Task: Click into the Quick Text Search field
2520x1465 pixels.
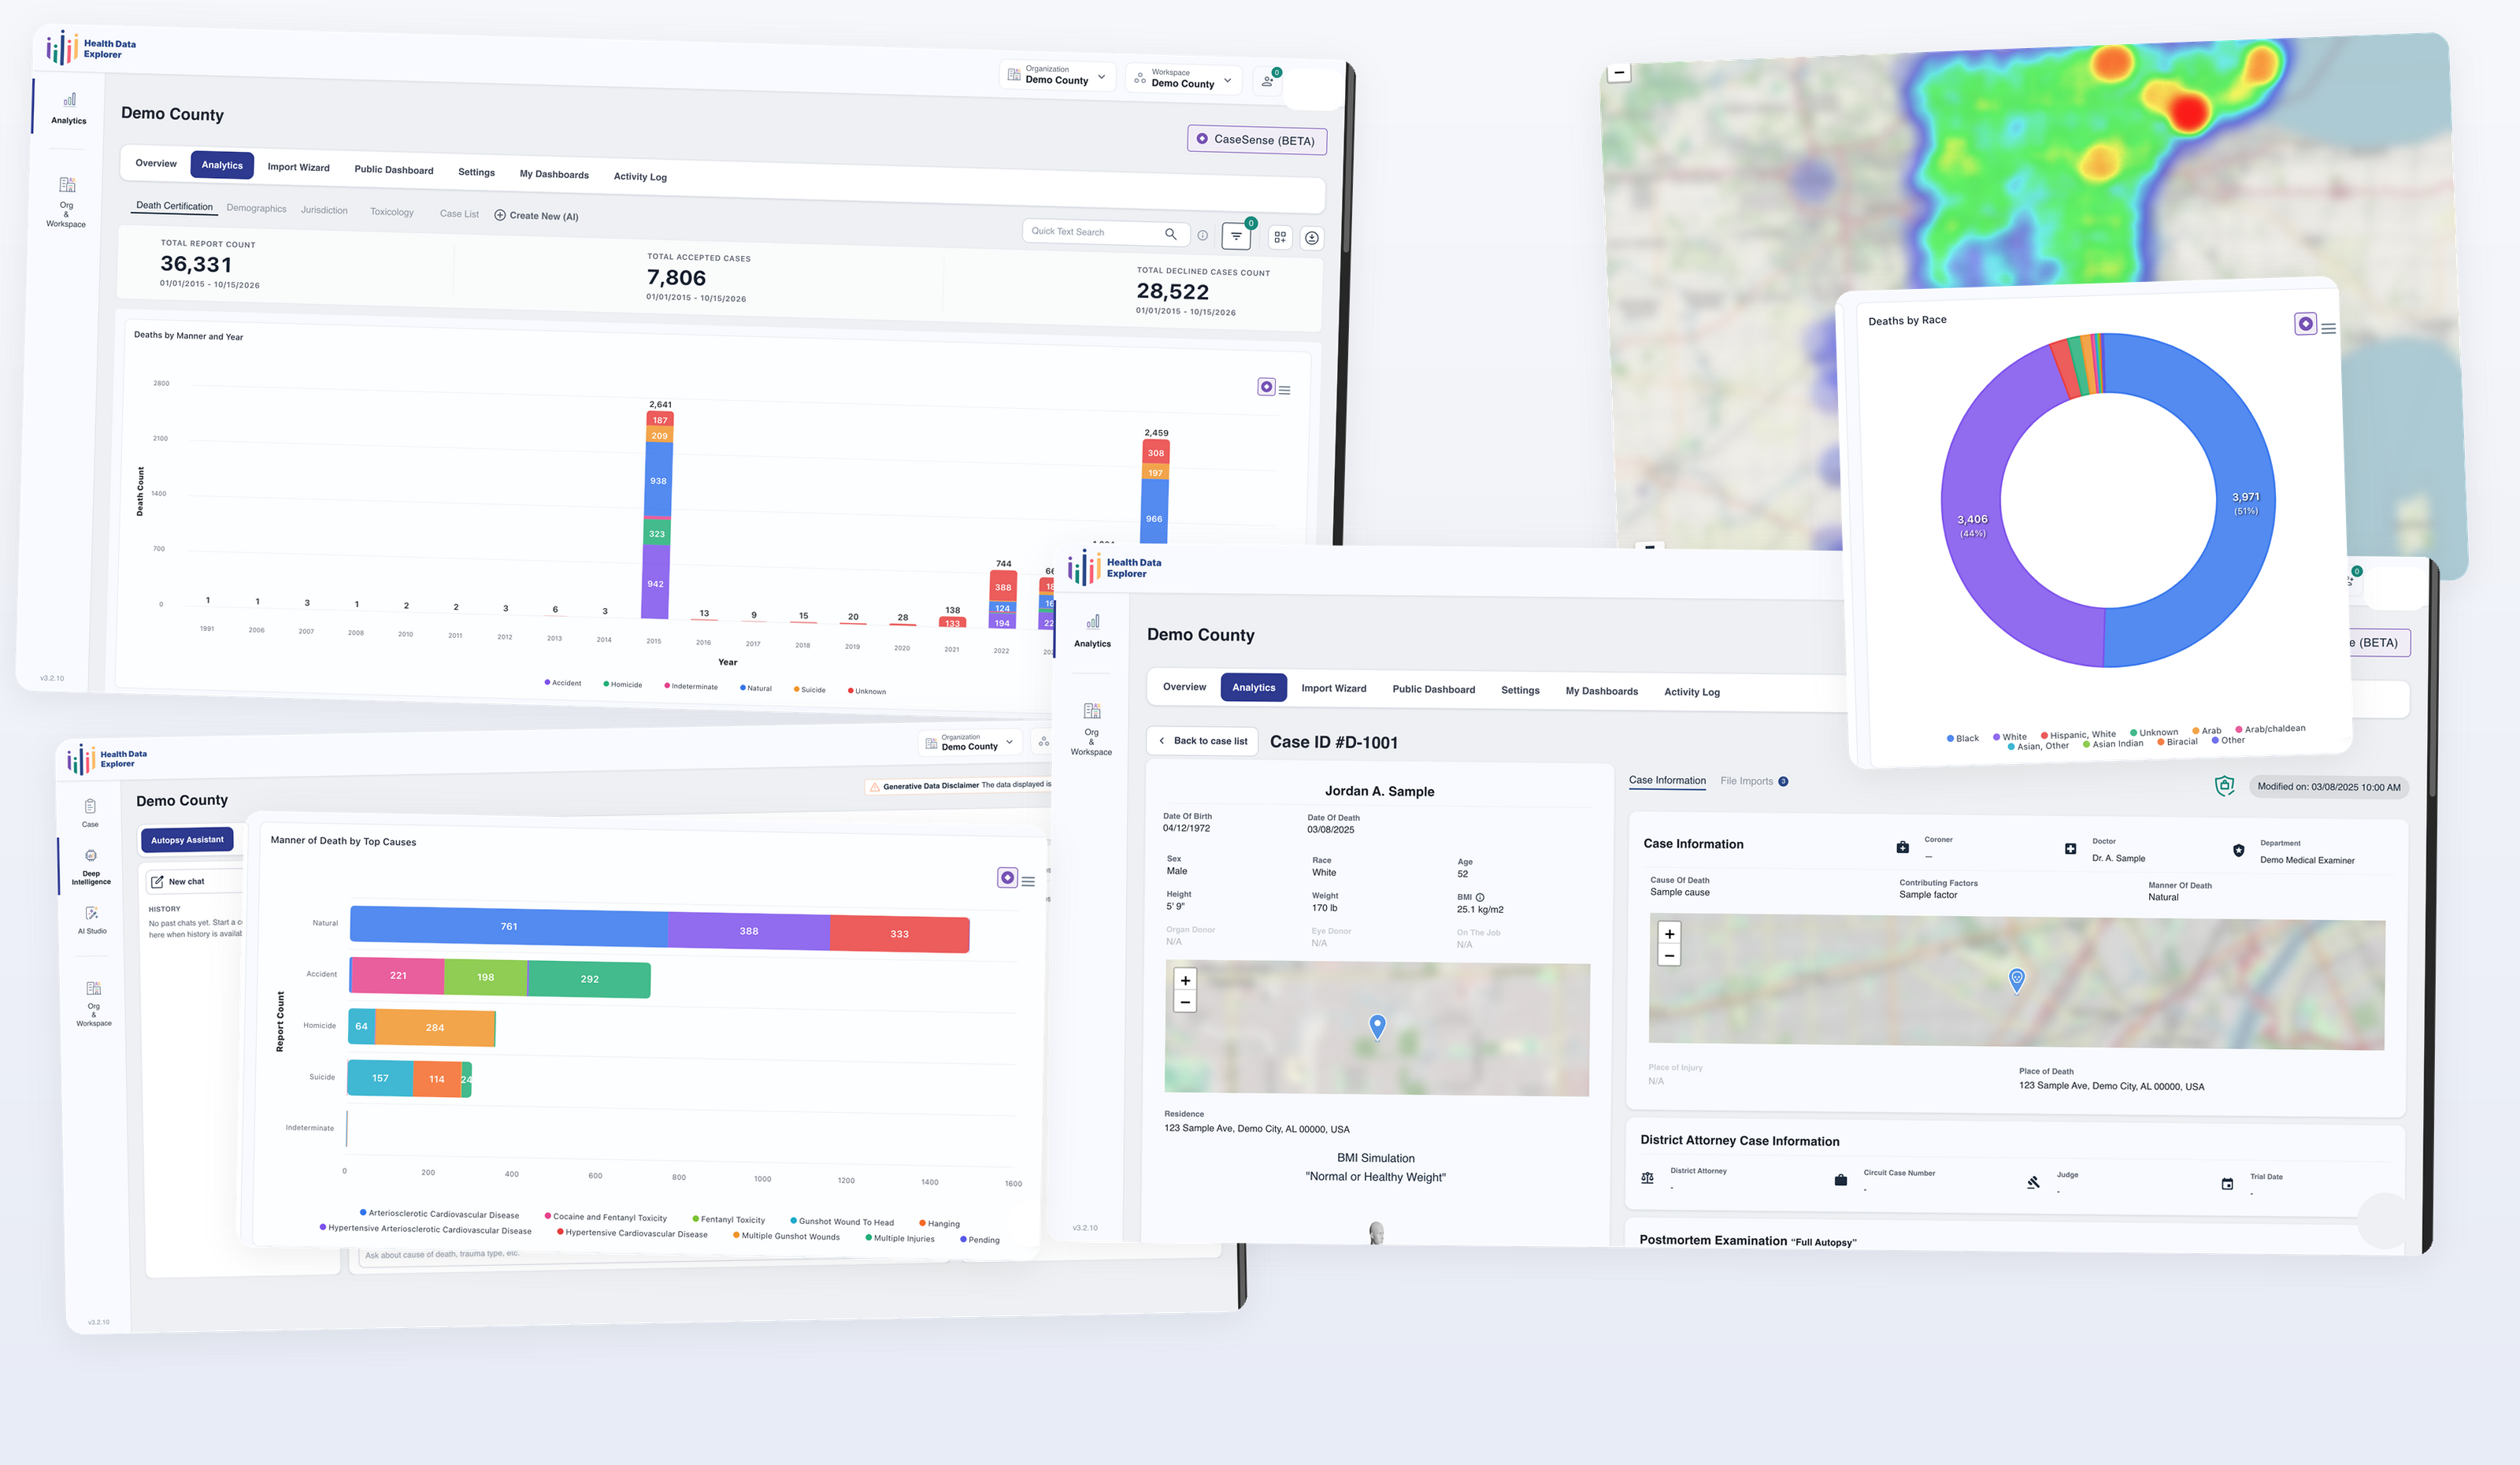Action: pos(1105,232)
